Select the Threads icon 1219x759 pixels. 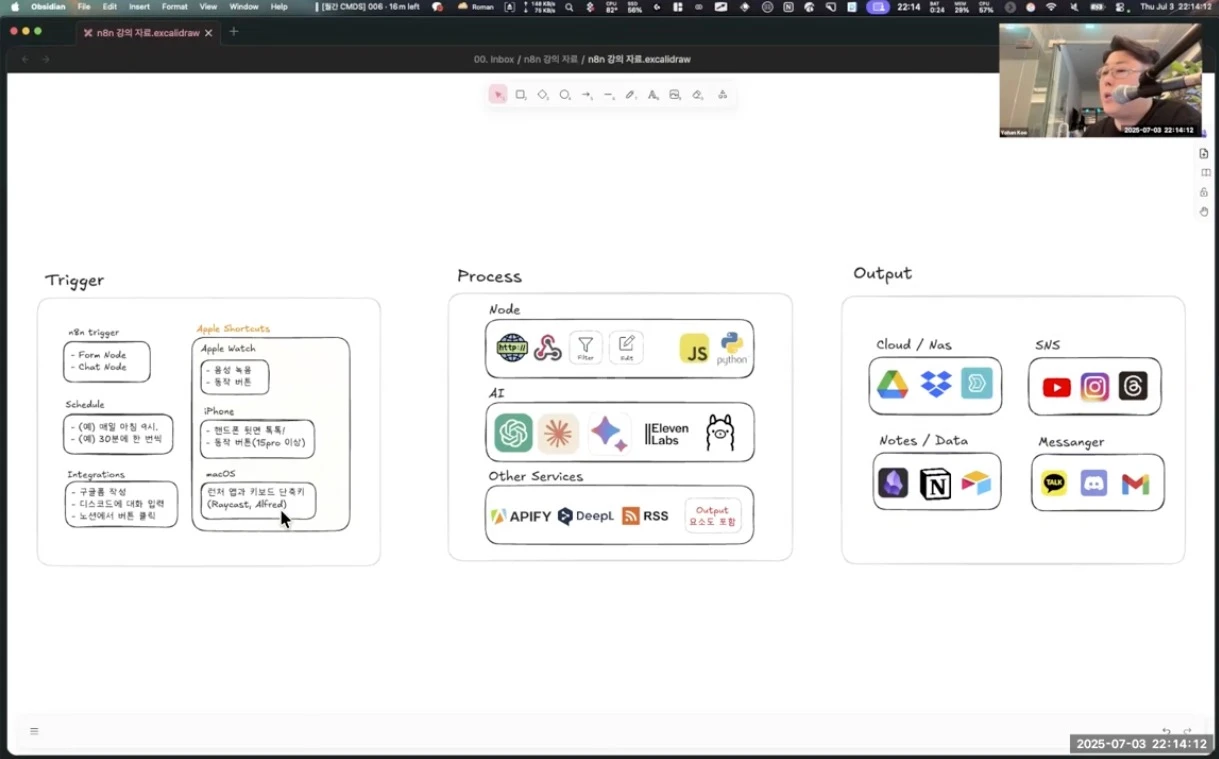pos(1133,386)
